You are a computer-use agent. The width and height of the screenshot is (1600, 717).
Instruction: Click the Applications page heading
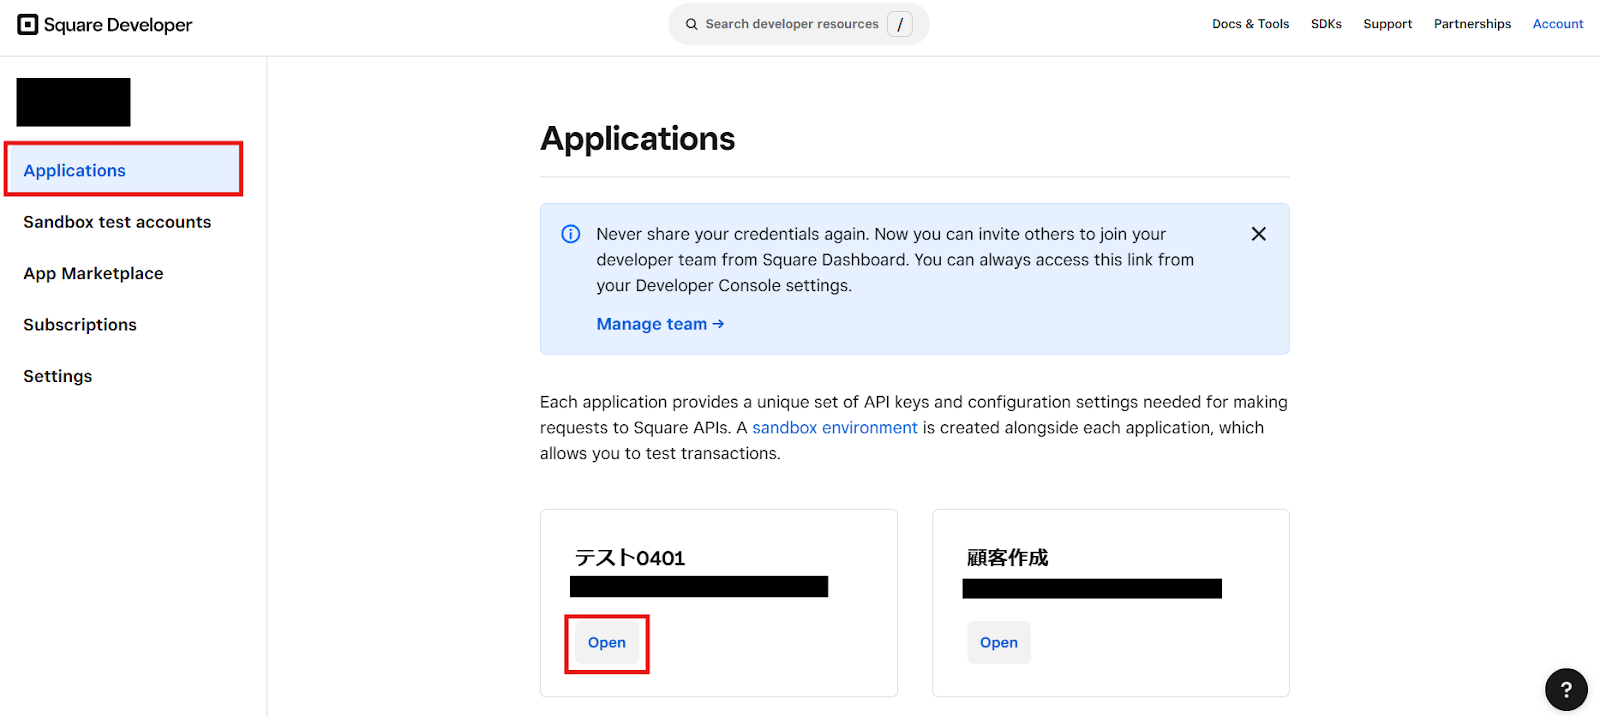pos(638,138)
